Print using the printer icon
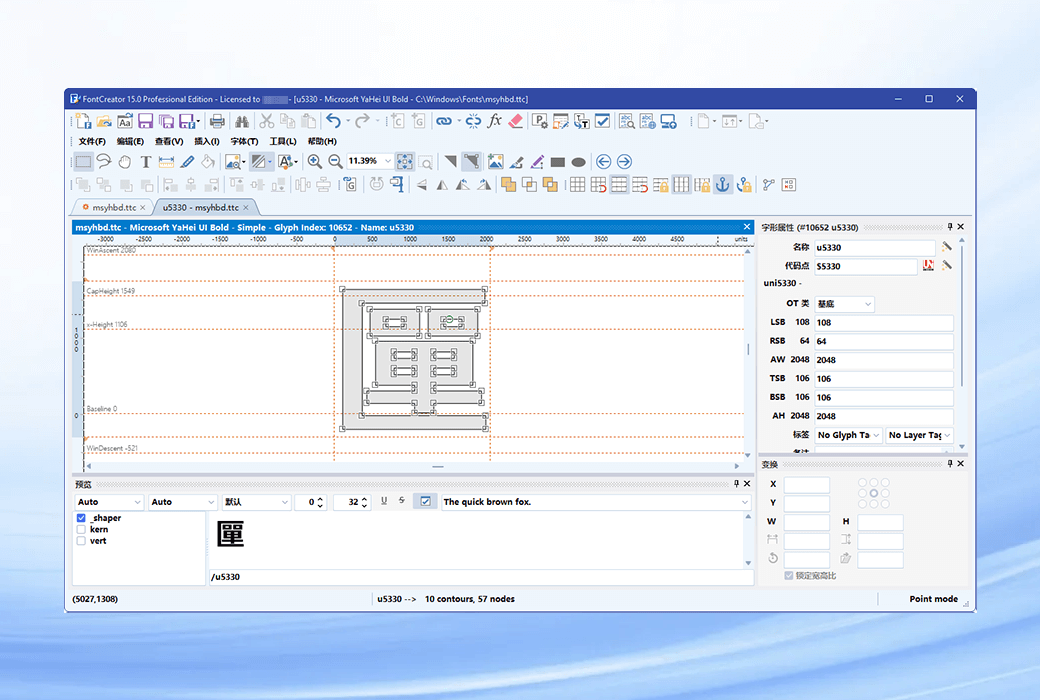The width and height of the screenshot is (1040, 700). click(217, 121)
